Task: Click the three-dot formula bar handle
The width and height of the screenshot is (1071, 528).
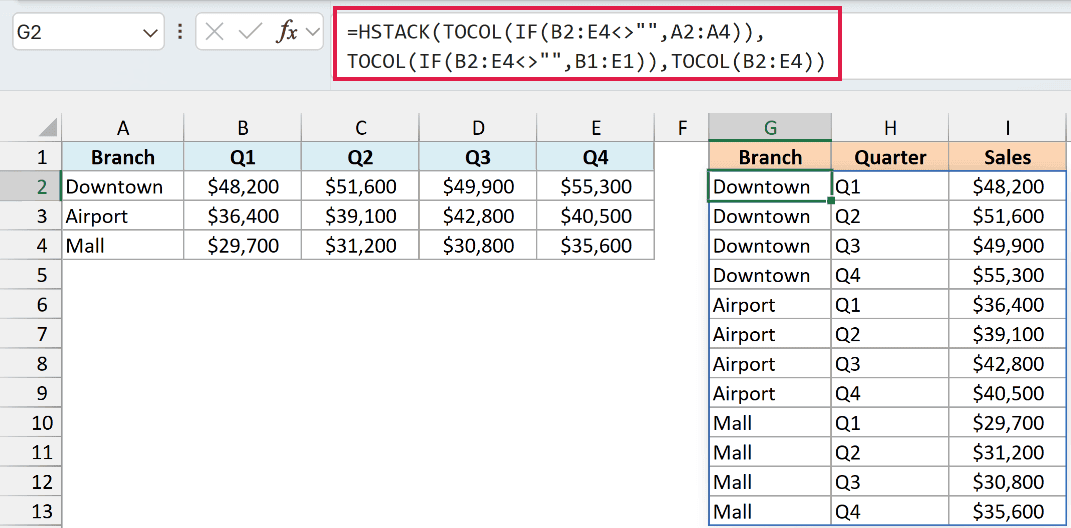Action: click(180, 32)
